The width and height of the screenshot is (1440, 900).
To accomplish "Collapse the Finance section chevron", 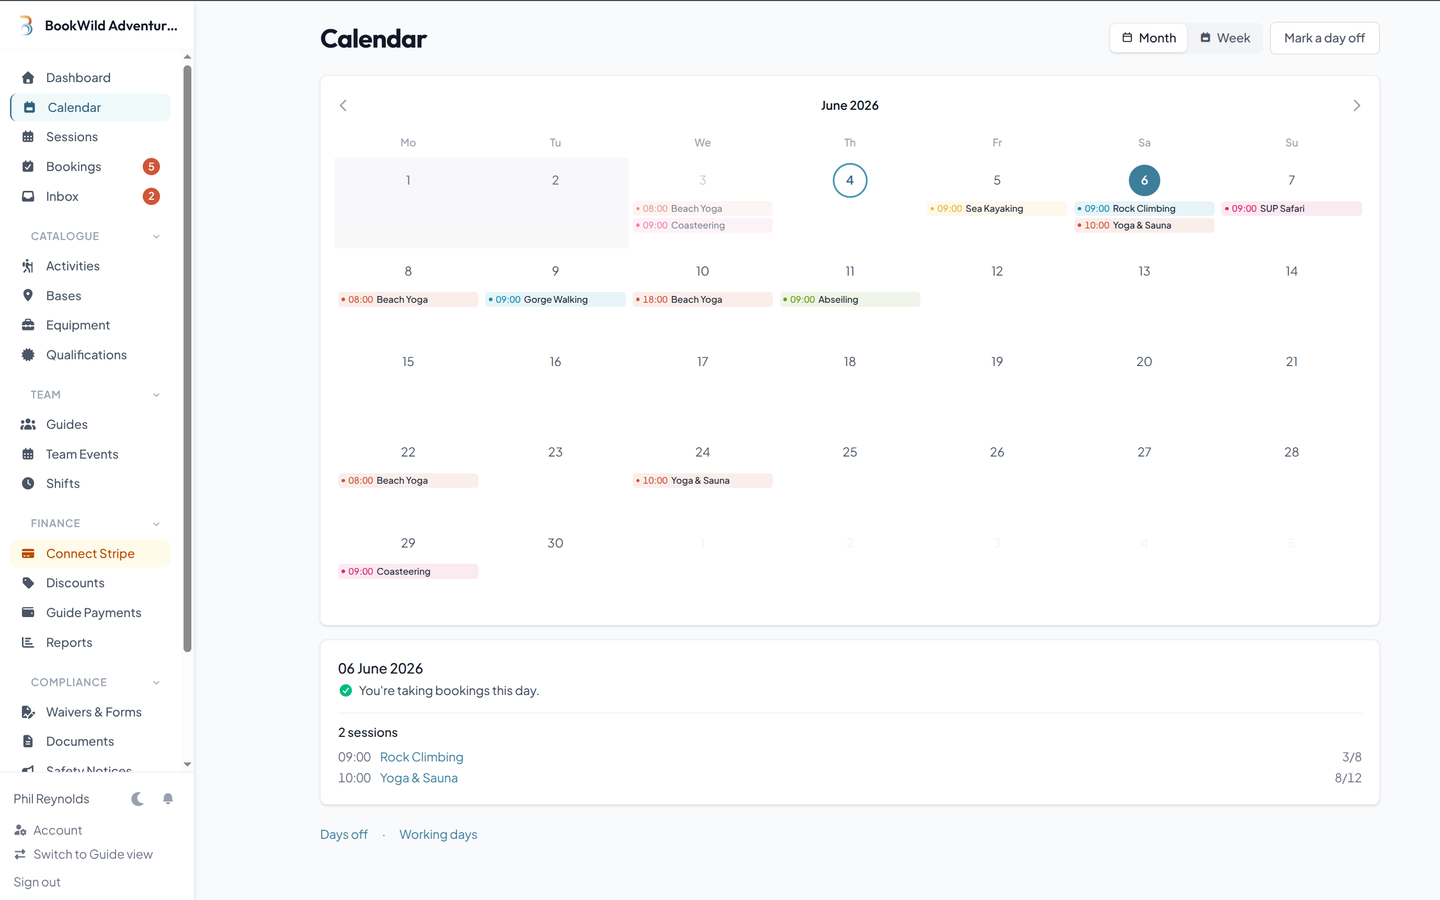I will pos(156,524).
